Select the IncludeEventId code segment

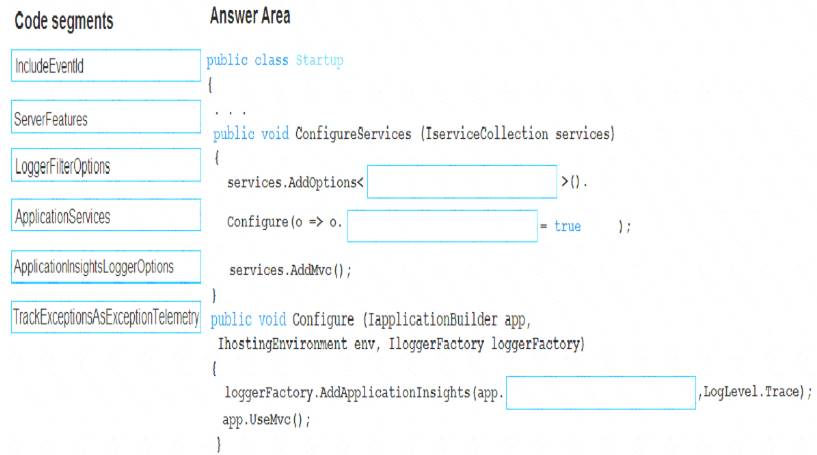[x=106, y=66]
